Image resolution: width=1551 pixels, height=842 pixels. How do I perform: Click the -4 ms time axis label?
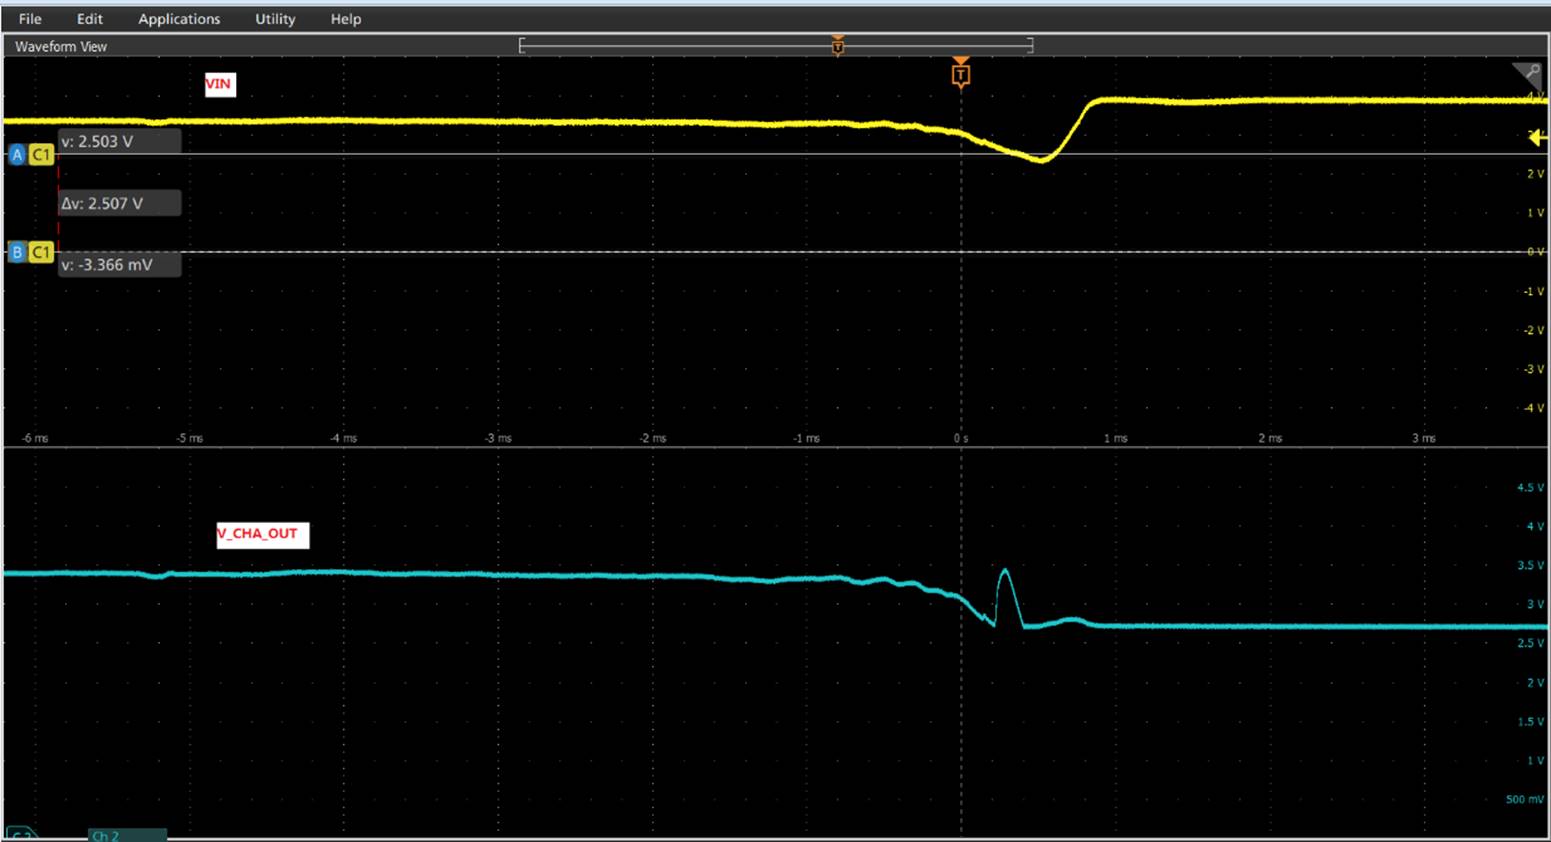pyautogui.click(x=343, y=438)
